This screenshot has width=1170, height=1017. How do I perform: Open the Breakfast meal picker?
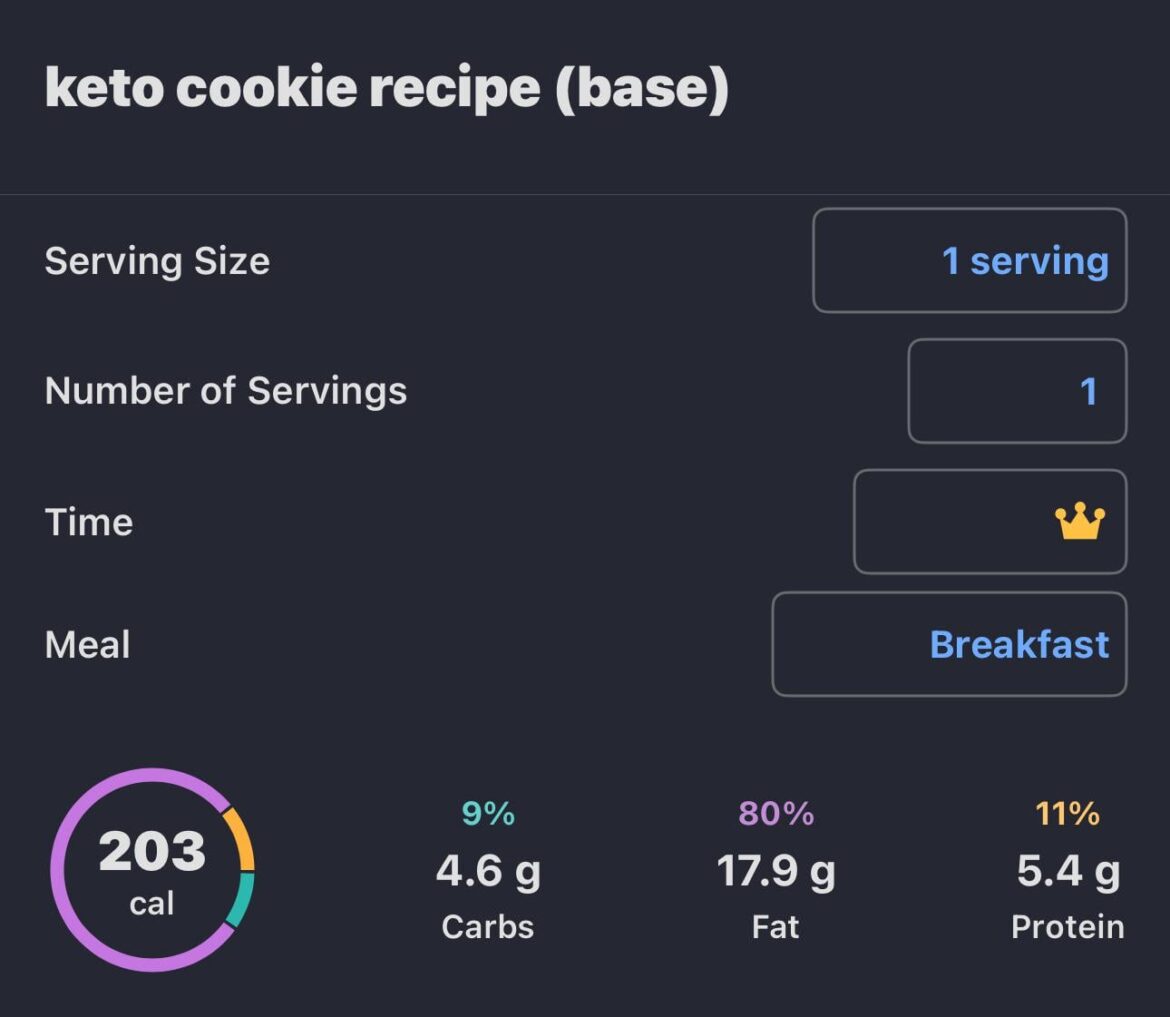tap(948, 644)
